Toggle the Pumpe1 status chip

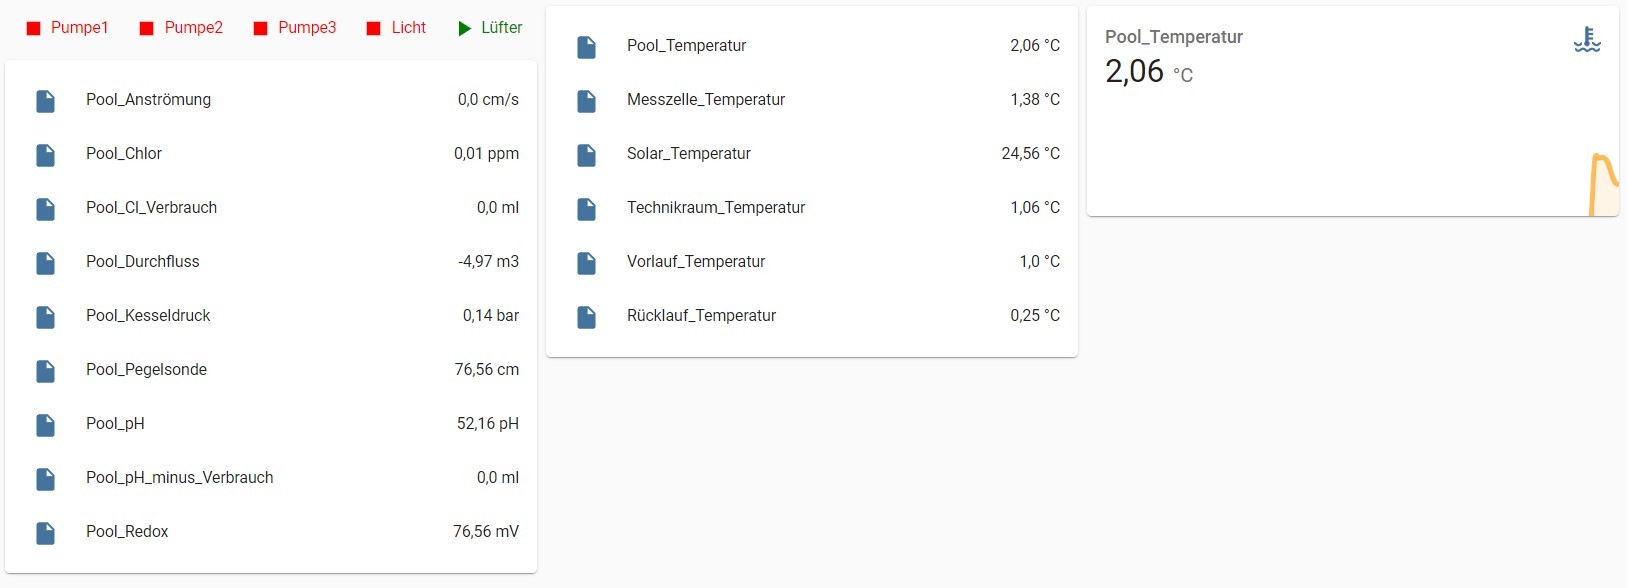click(x=67, y=28)
